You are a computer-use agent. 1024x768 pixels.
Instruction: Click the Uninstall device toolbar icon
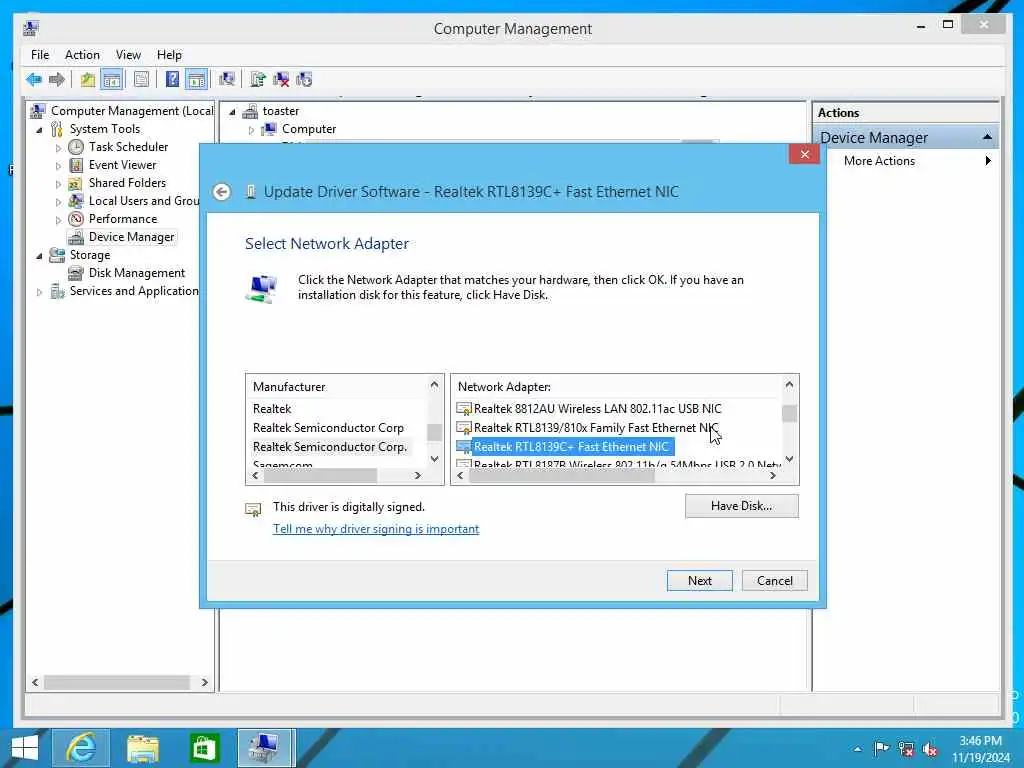coord(281,80)
